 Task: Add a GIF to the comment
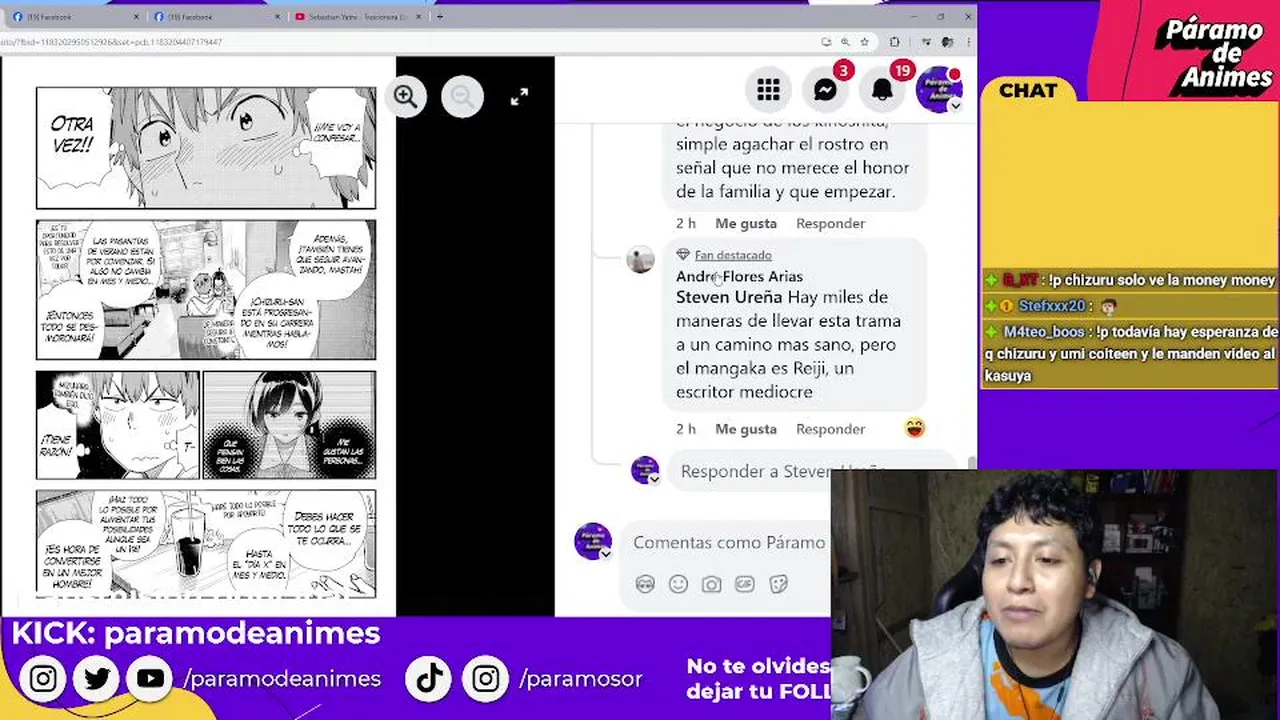(x=745, y=584)
